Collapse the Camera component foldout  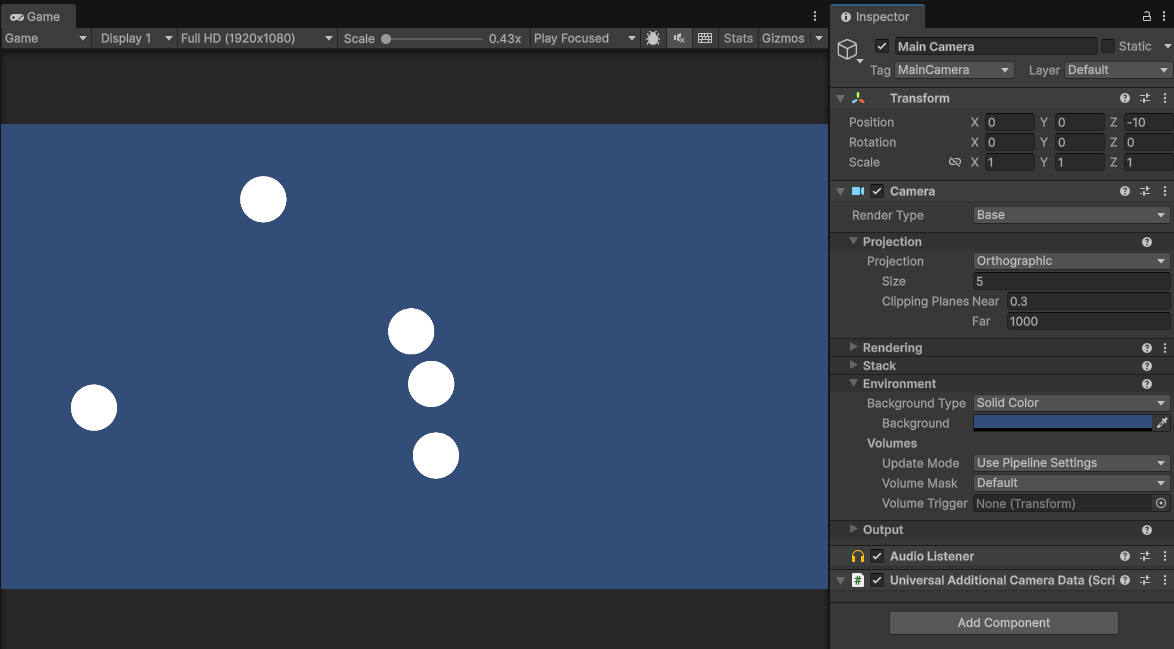coord(841,191)
